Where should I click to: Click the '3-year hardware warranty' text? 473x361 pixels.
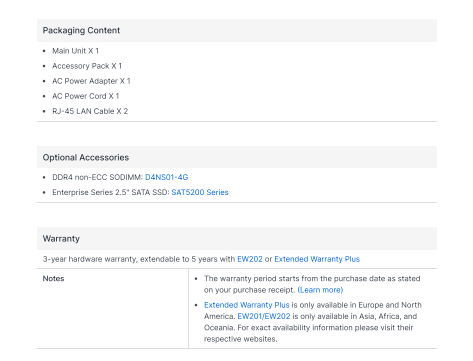(x=90, y=259)
